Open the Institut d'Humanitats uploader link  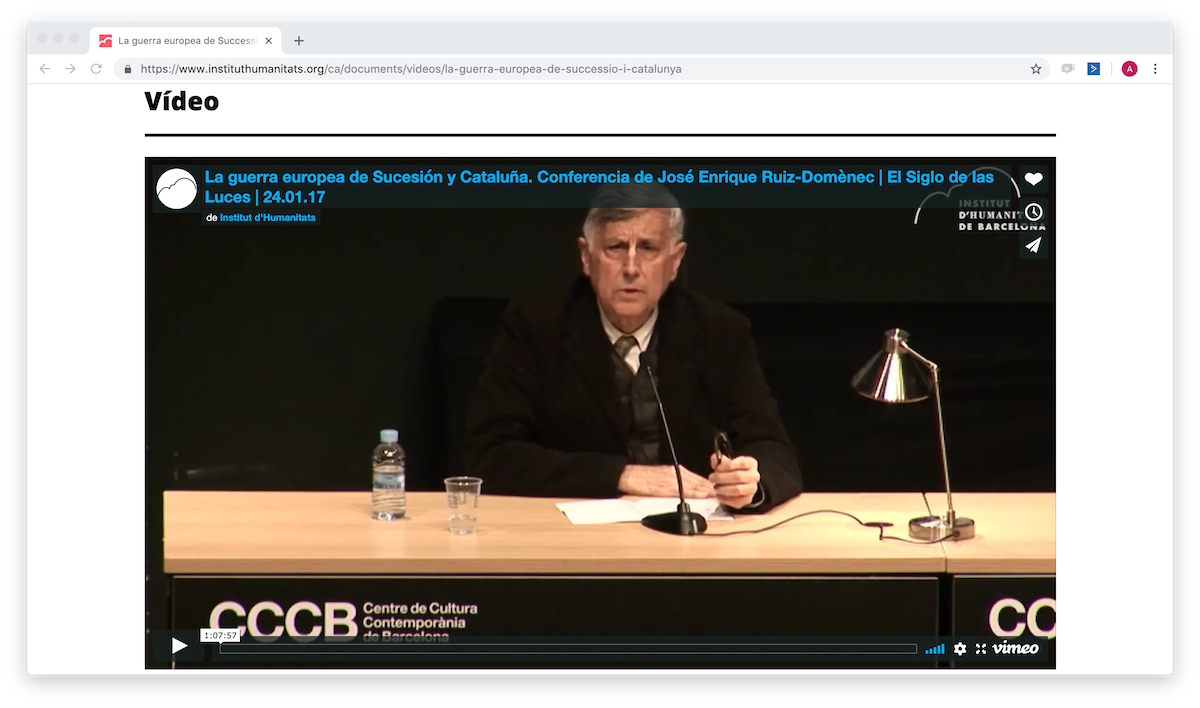point(269,217)
